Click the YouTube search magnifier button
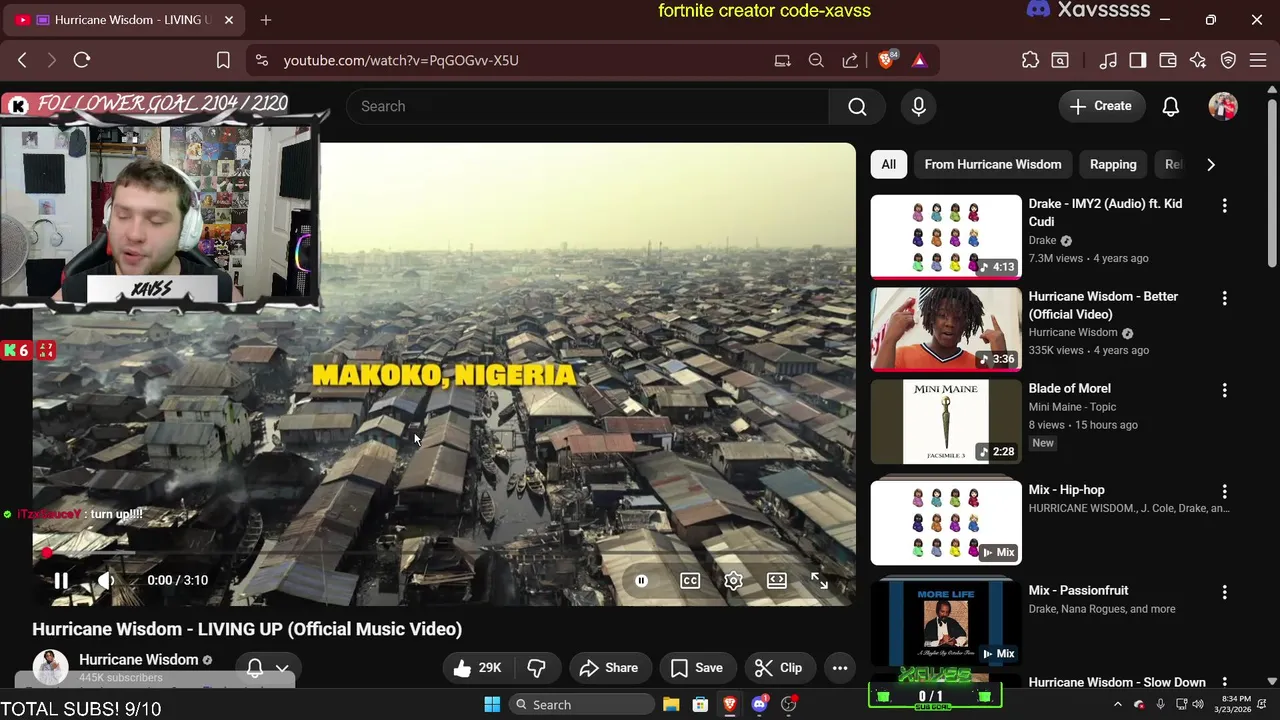 (x=857, y=106)
